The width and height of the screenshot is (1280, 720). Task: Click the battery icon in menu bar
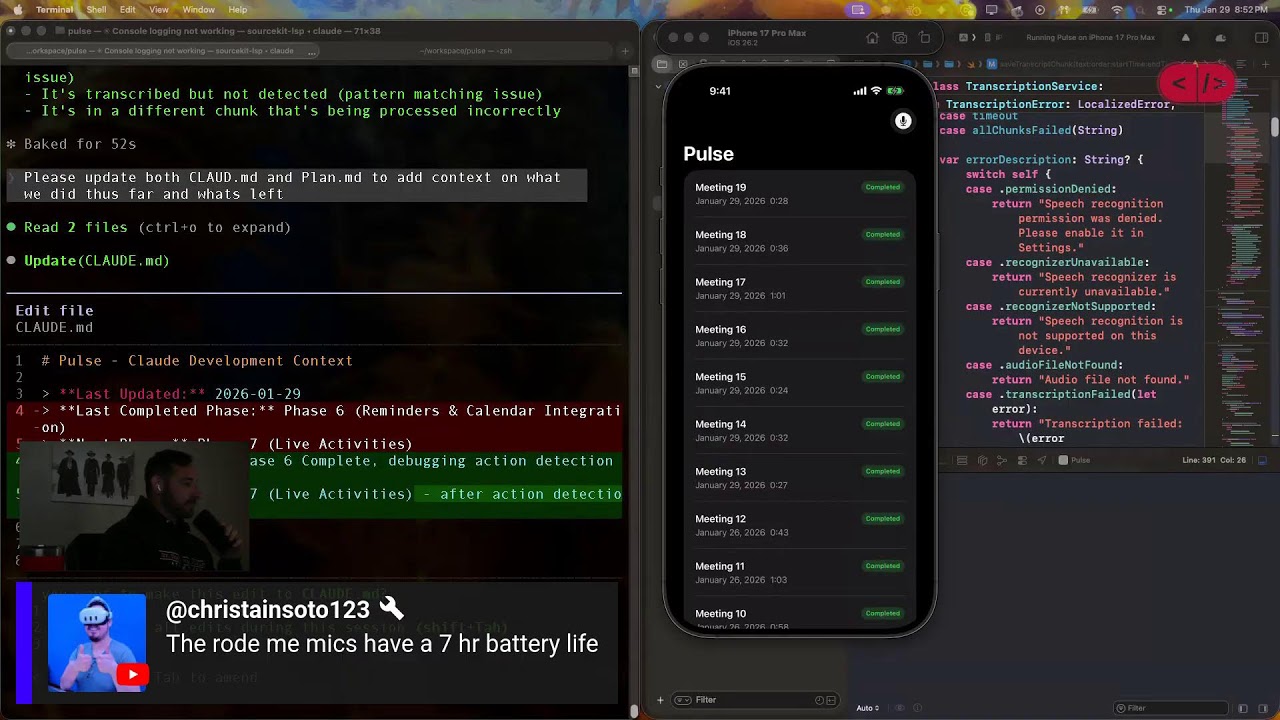pos(1092,9)
